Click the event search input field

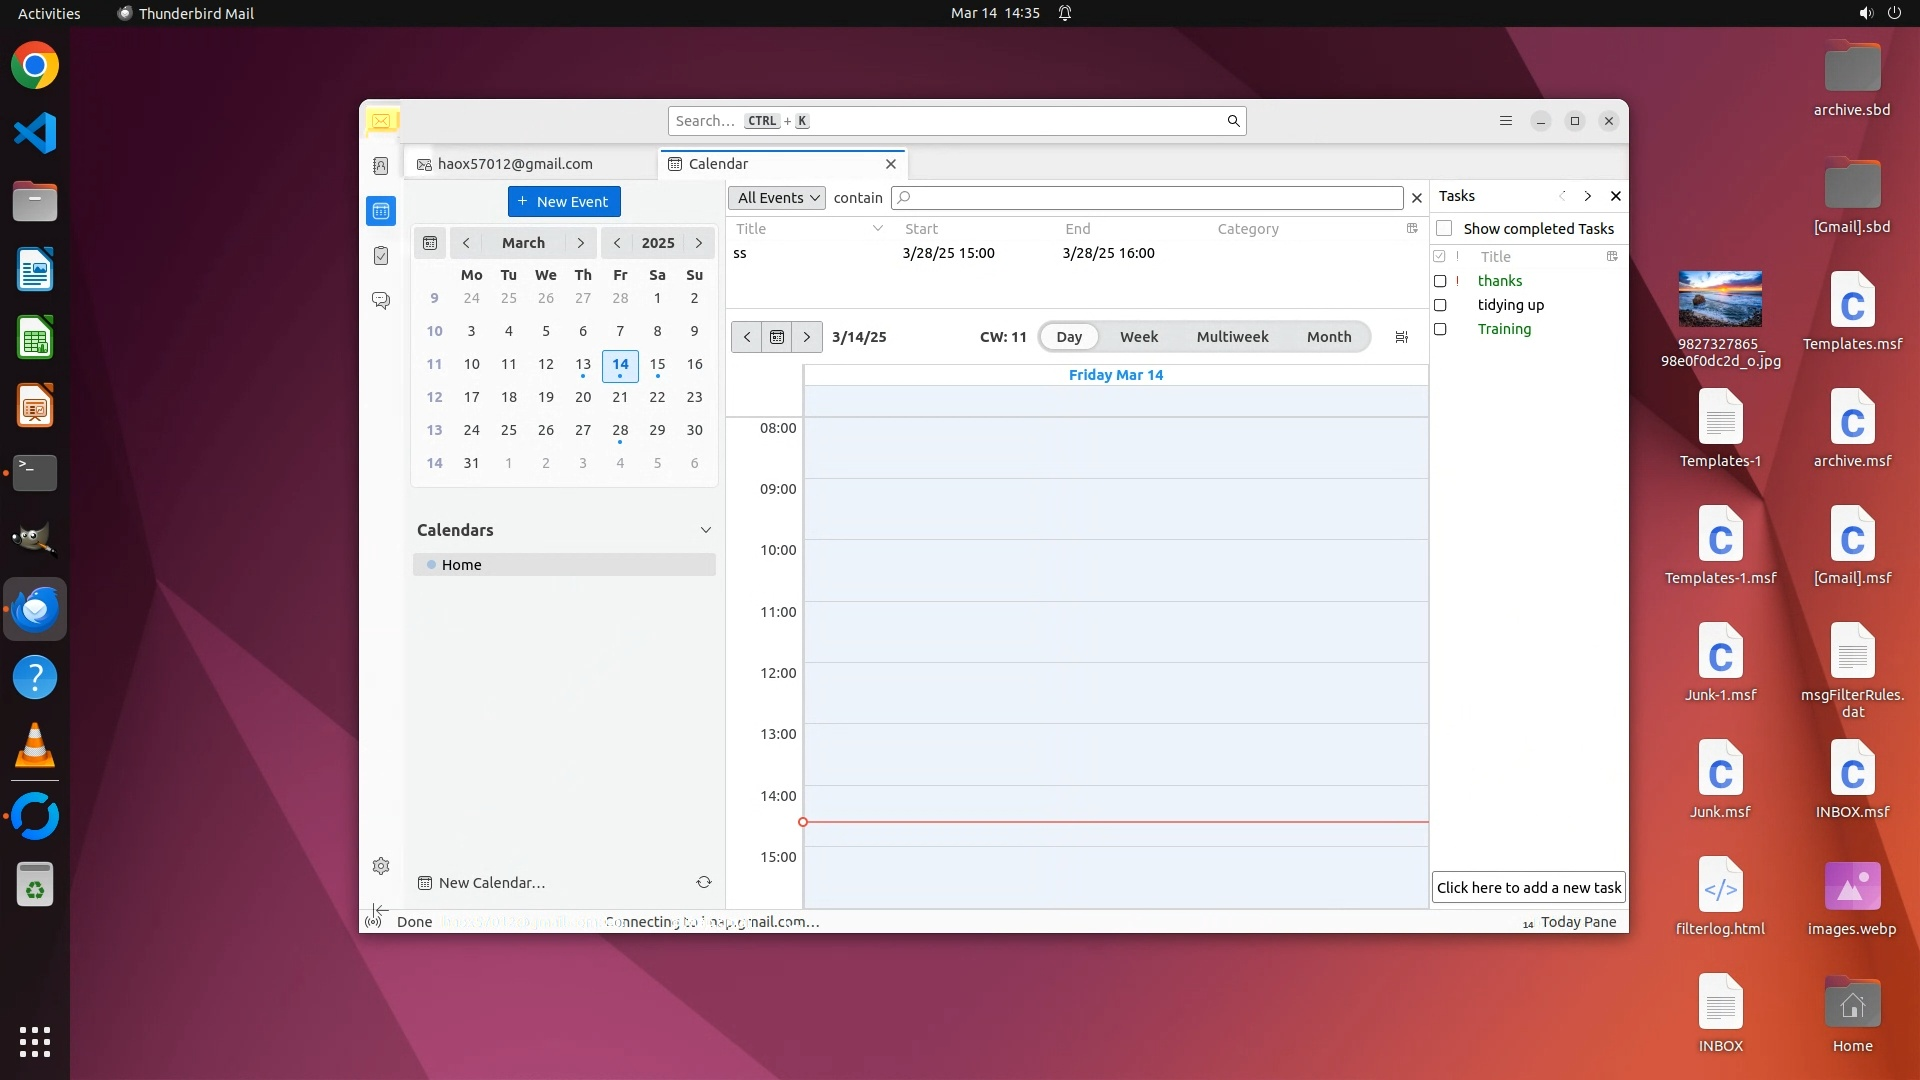[x=1150, y=198]
